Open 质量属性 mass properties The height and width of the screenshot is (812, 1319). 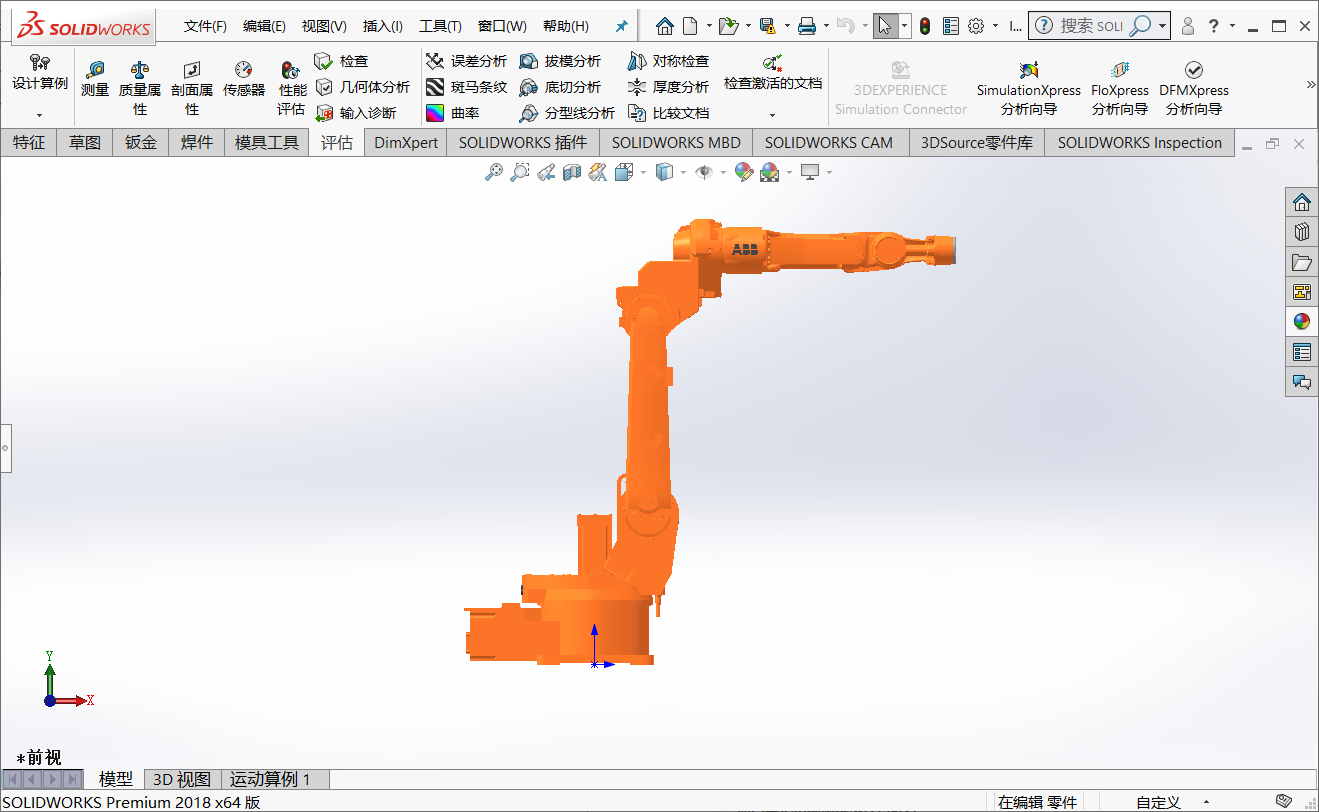pos(140,88)
